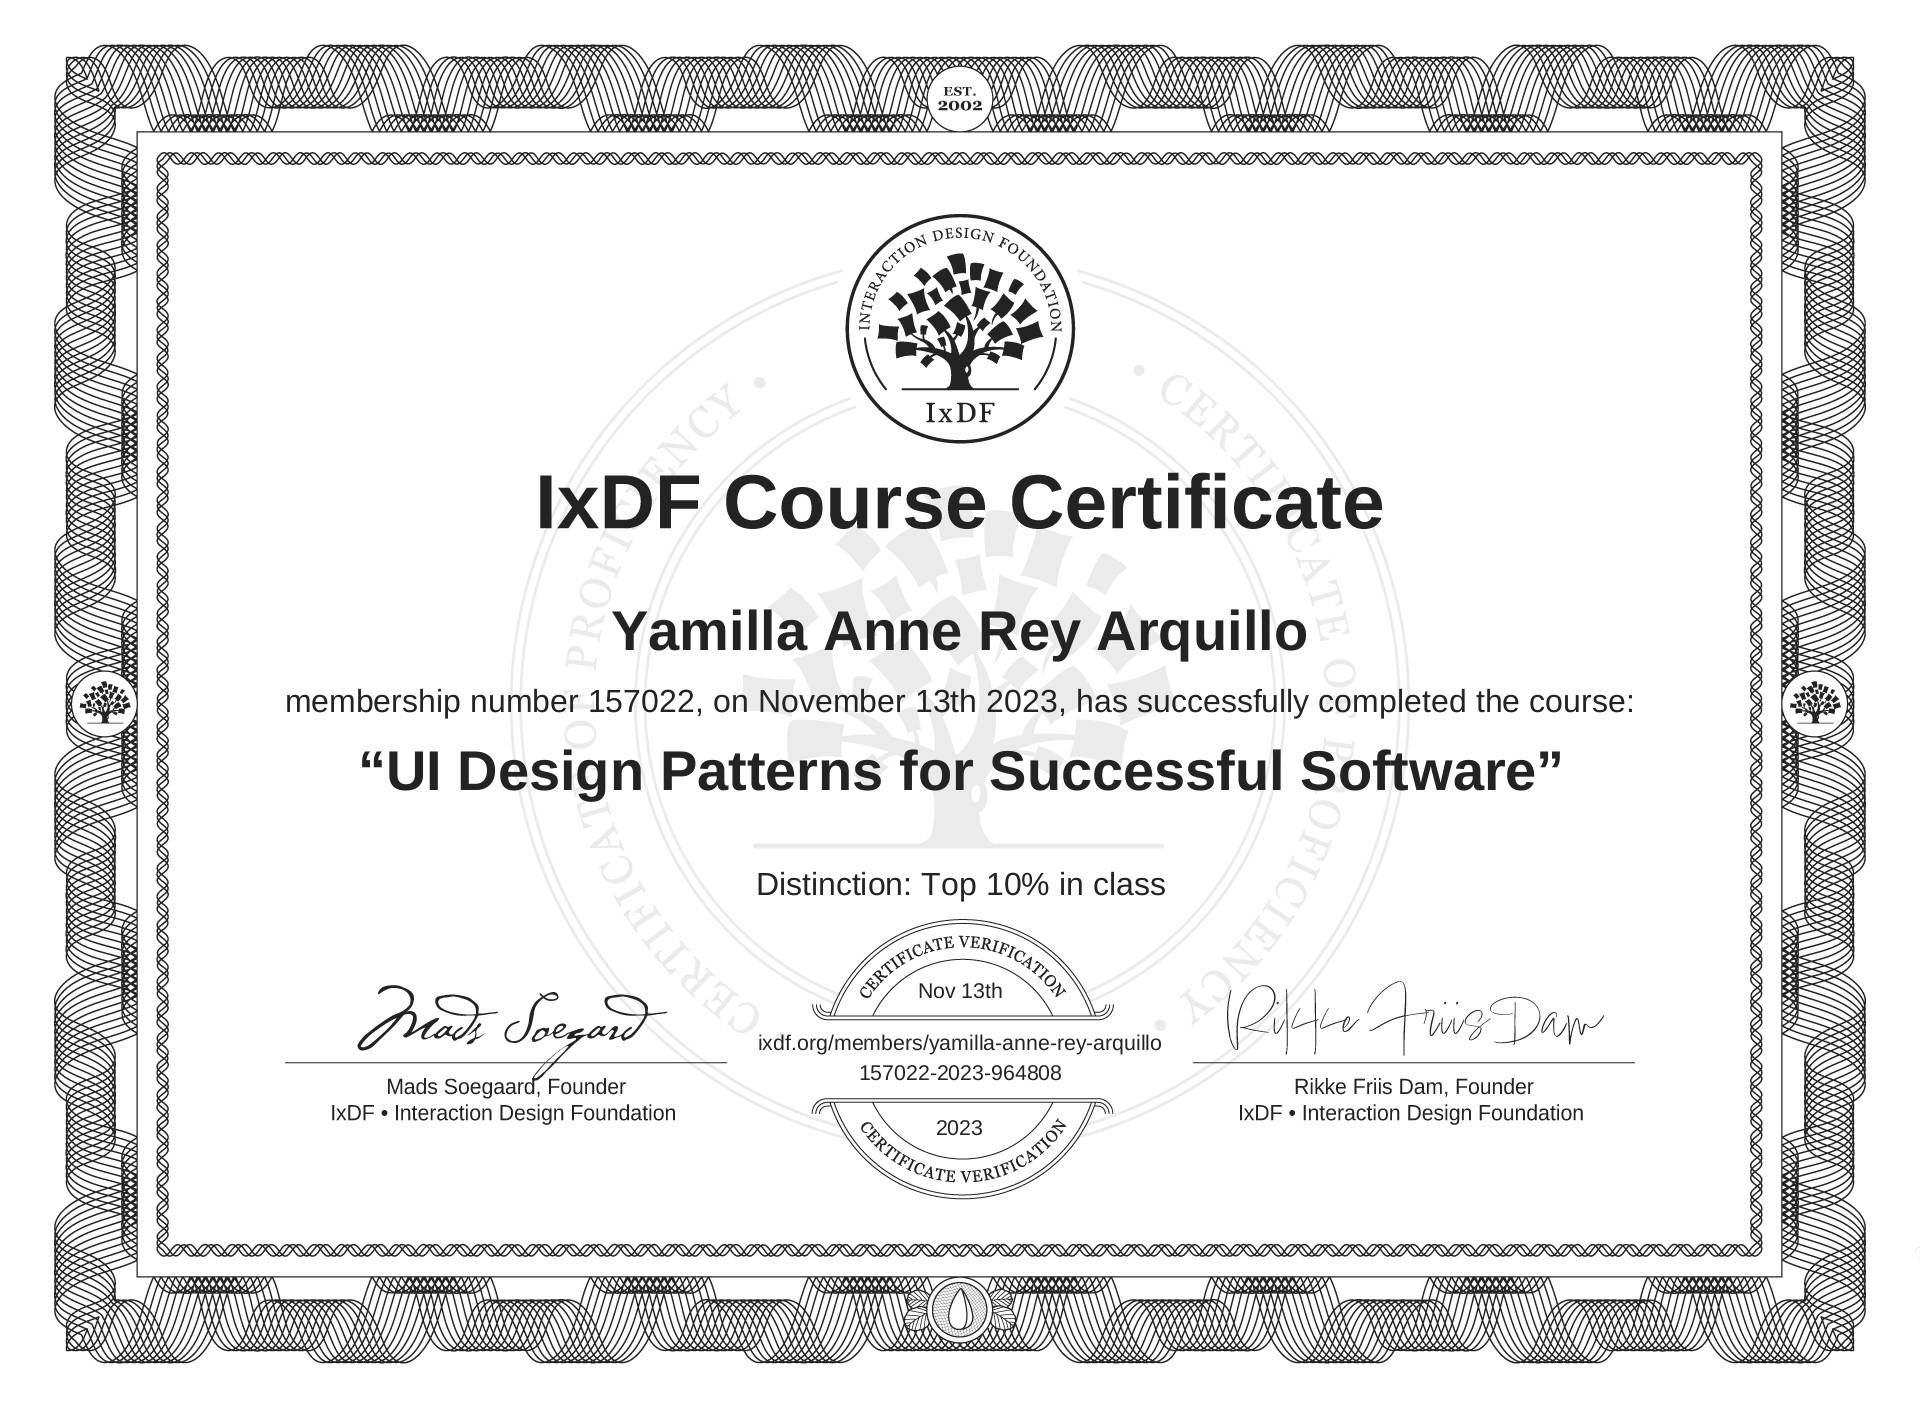Click the IxDF tree logo emblem
Screen dimensions: 1920x1408
[960, 328]
